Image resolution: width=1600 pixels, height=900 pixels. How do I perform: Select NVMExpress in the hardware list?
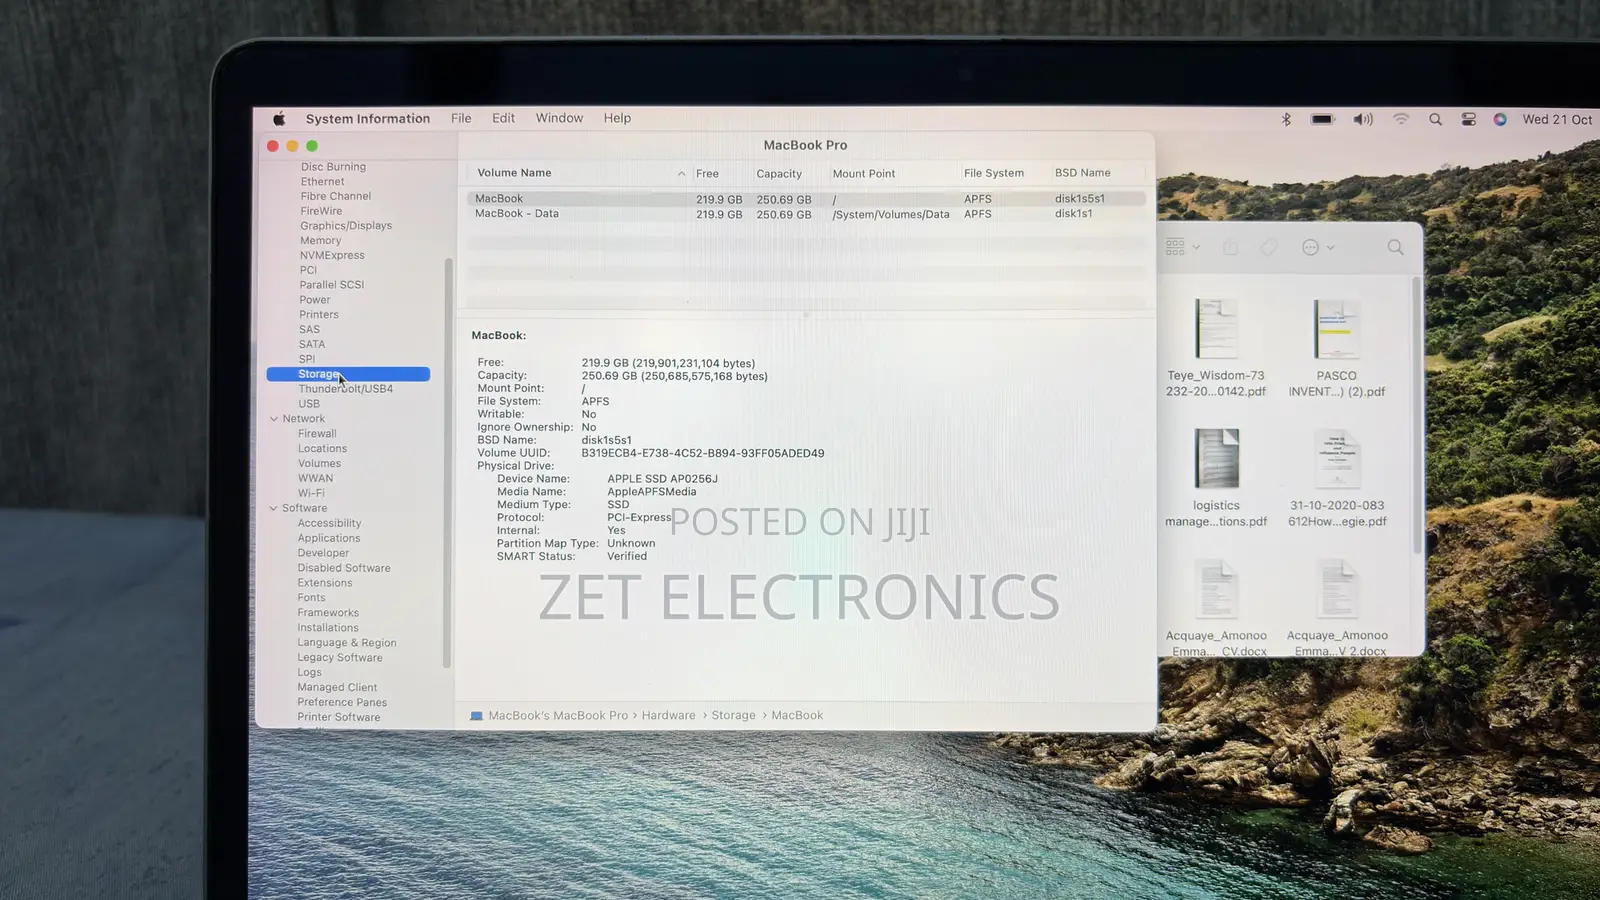click(x=332, y=256)
